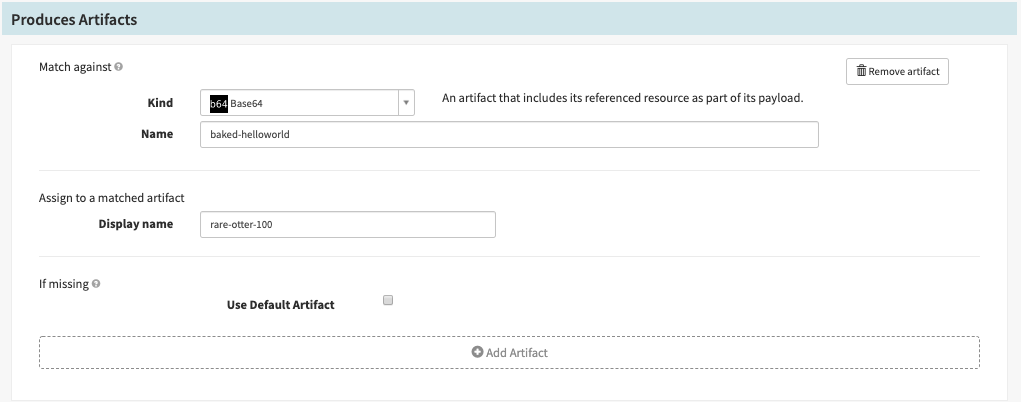The image size is (1021, 402).
Task: Click the trash can icon for removing artifact
Action: pos(861,72)
